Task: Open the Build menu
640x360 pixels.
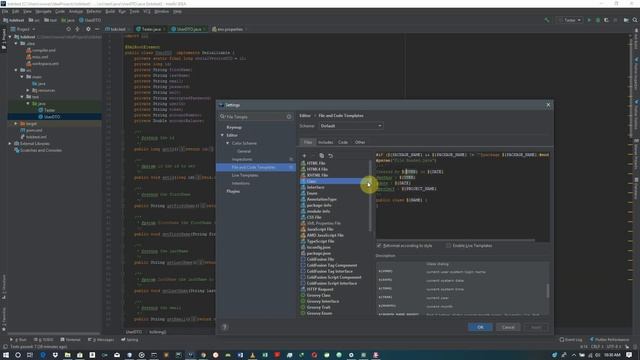Action: pos(110,11)
